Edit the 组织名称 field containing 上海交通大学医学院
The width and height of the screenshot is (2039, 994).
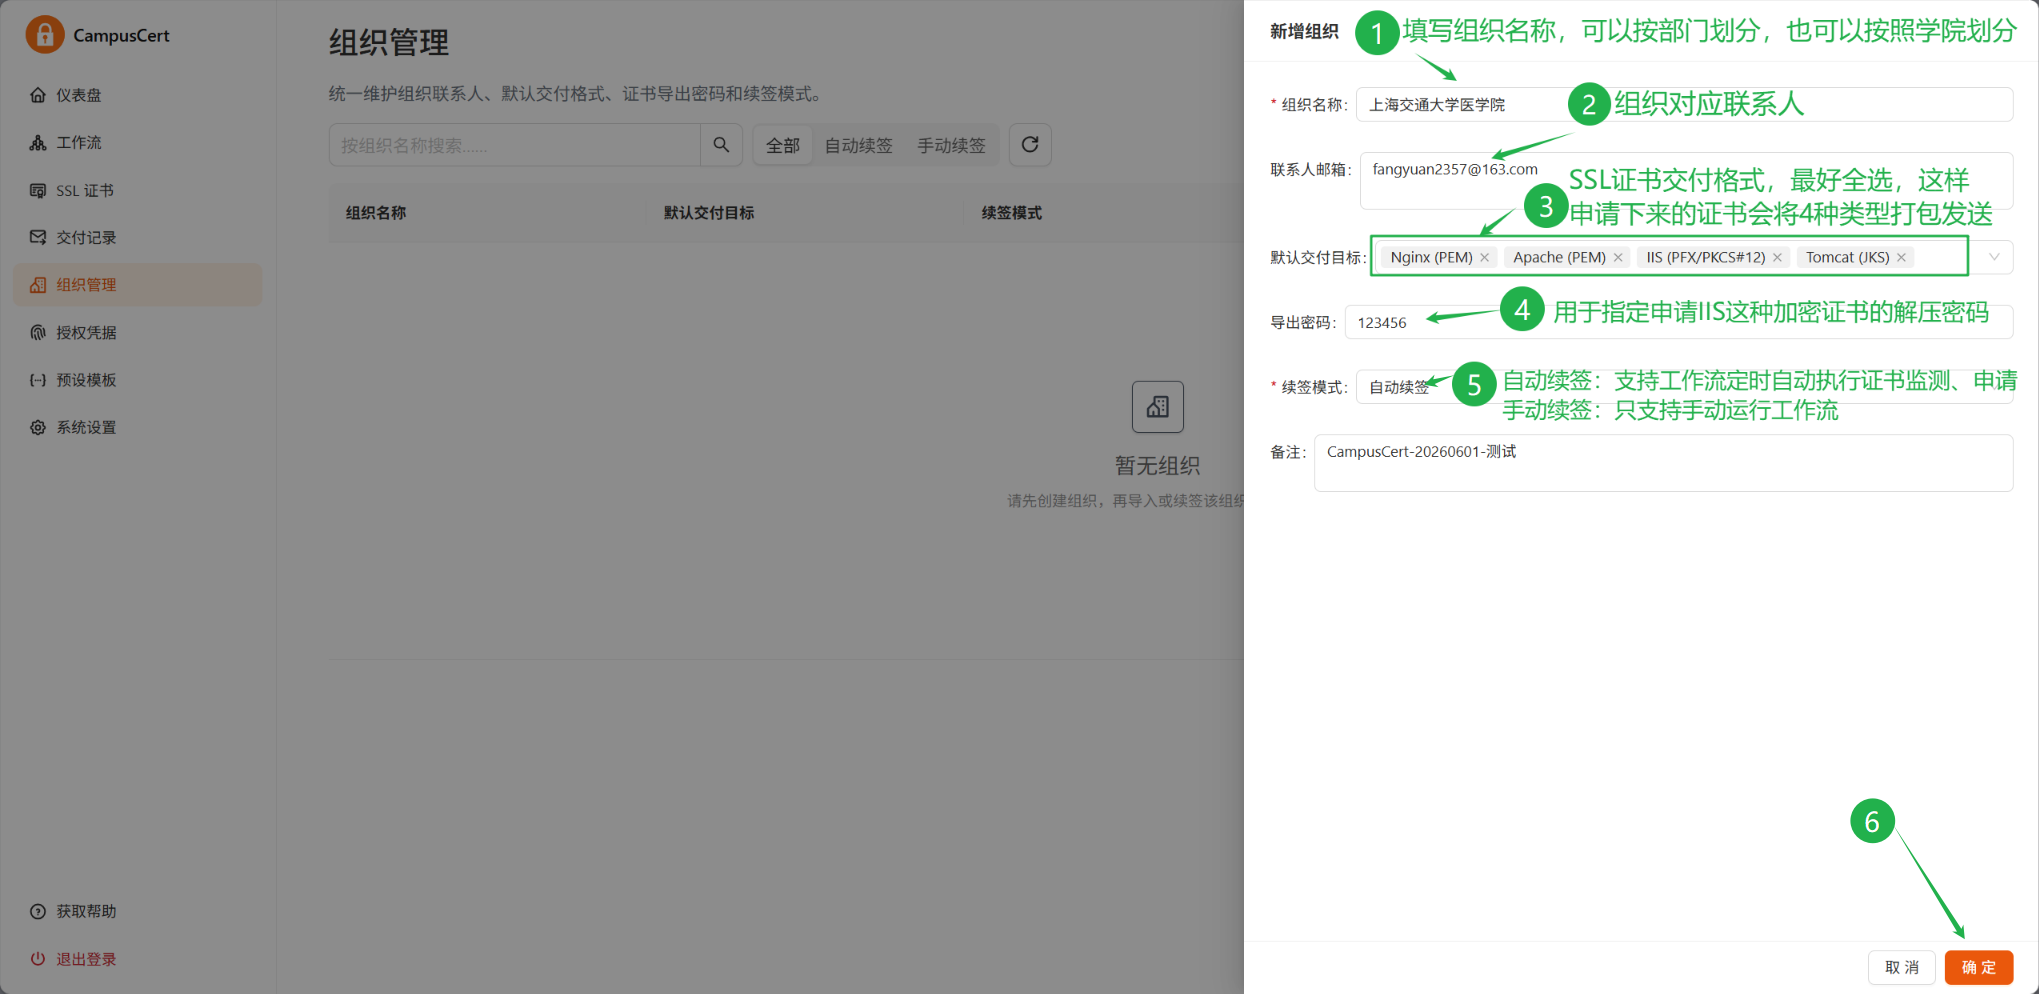pyautogui.click(x=1684, y=105)
